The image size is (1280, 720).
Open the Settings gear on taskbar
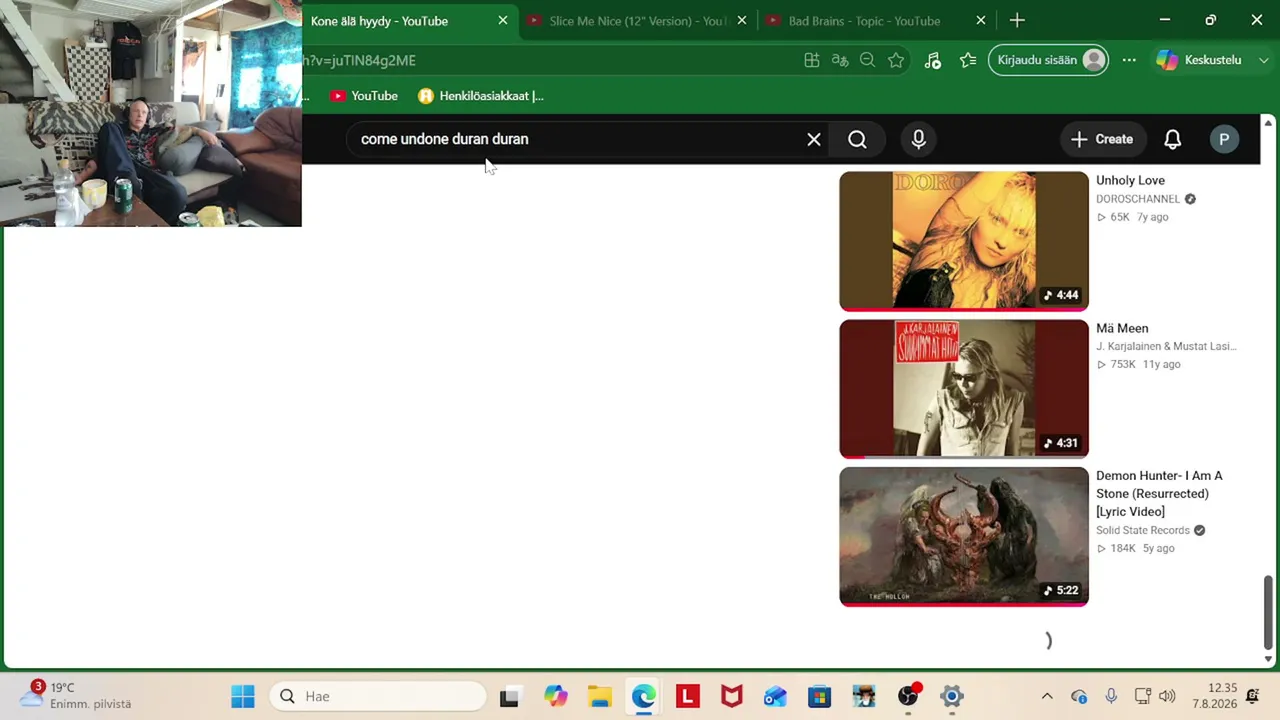click(952, 697)
